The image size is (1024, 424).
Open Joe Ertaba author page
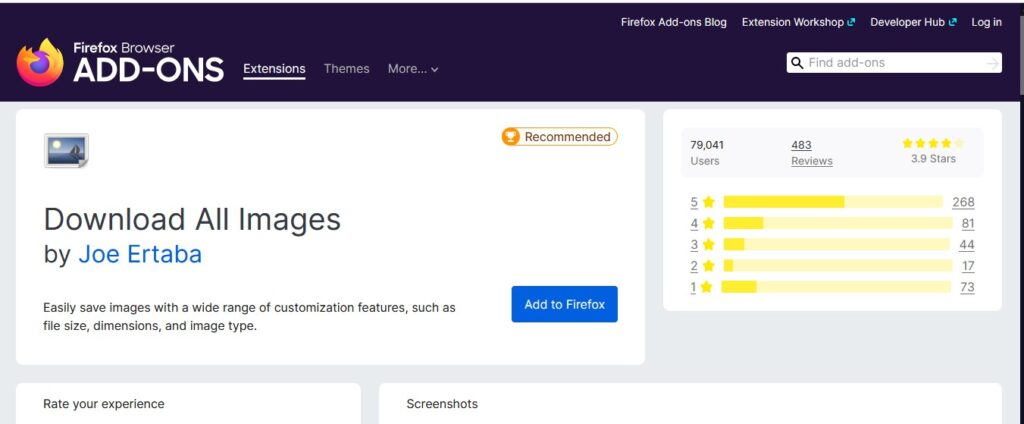click(x=140, y=254)
